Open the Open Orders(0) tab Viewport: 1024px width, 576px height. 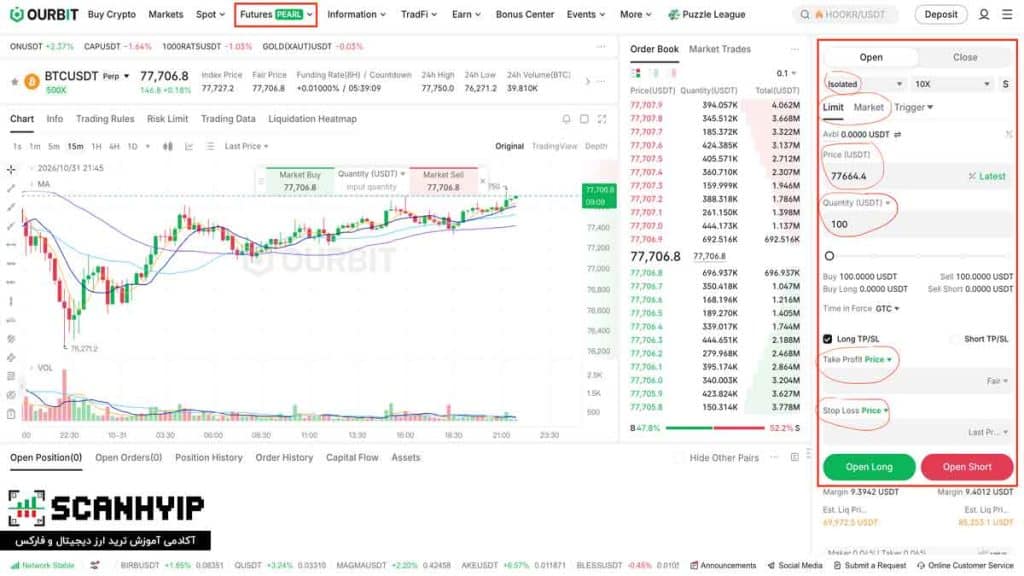(129, 458)
